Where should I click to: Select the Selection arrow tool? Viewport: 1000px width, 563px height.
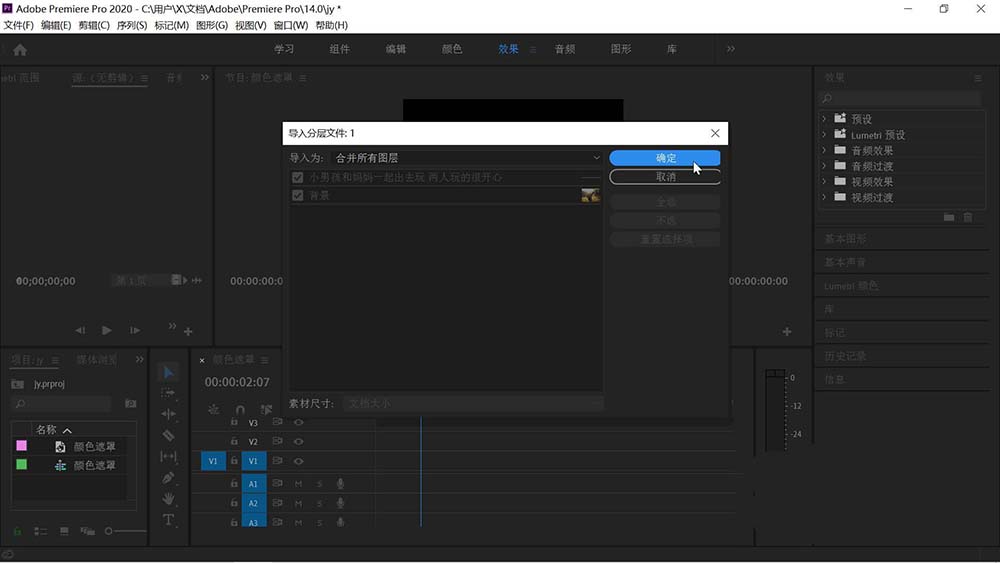click(168, 372)
